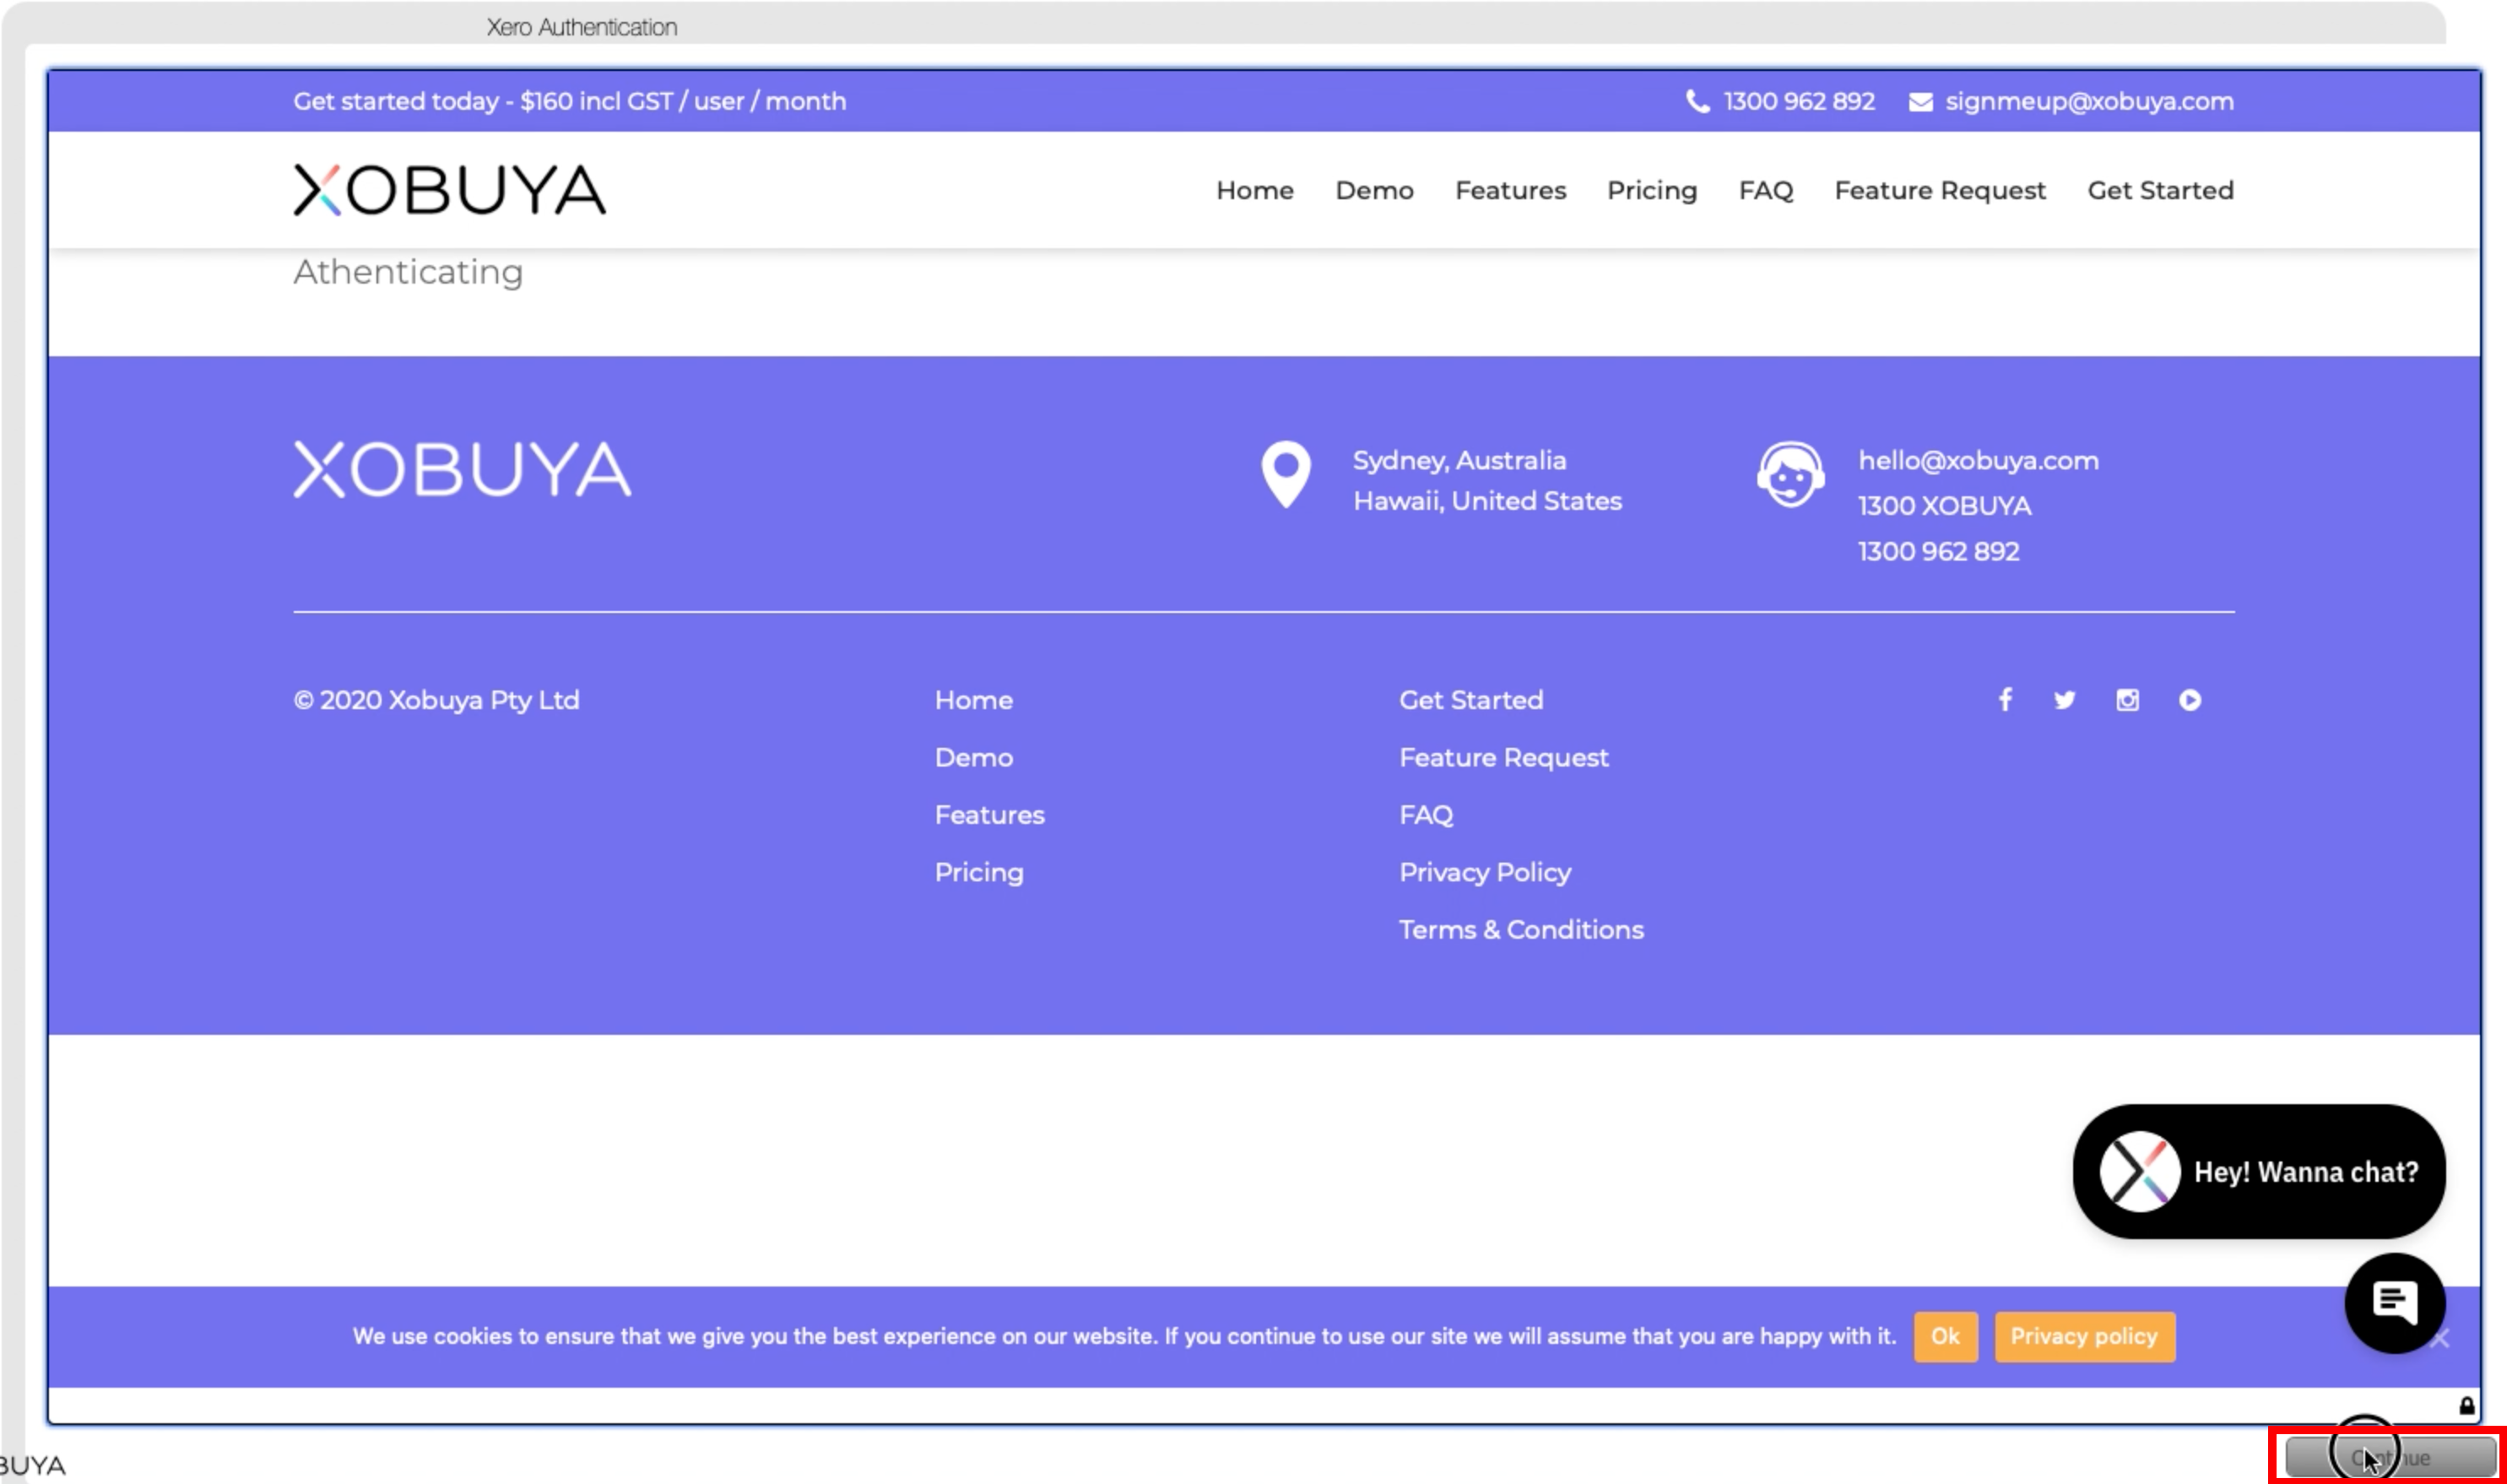Image resolution: width=2507 pixels, height=1484 pixels.
Task: Click the XOBUYA header logo
Action: coord(449,190)
